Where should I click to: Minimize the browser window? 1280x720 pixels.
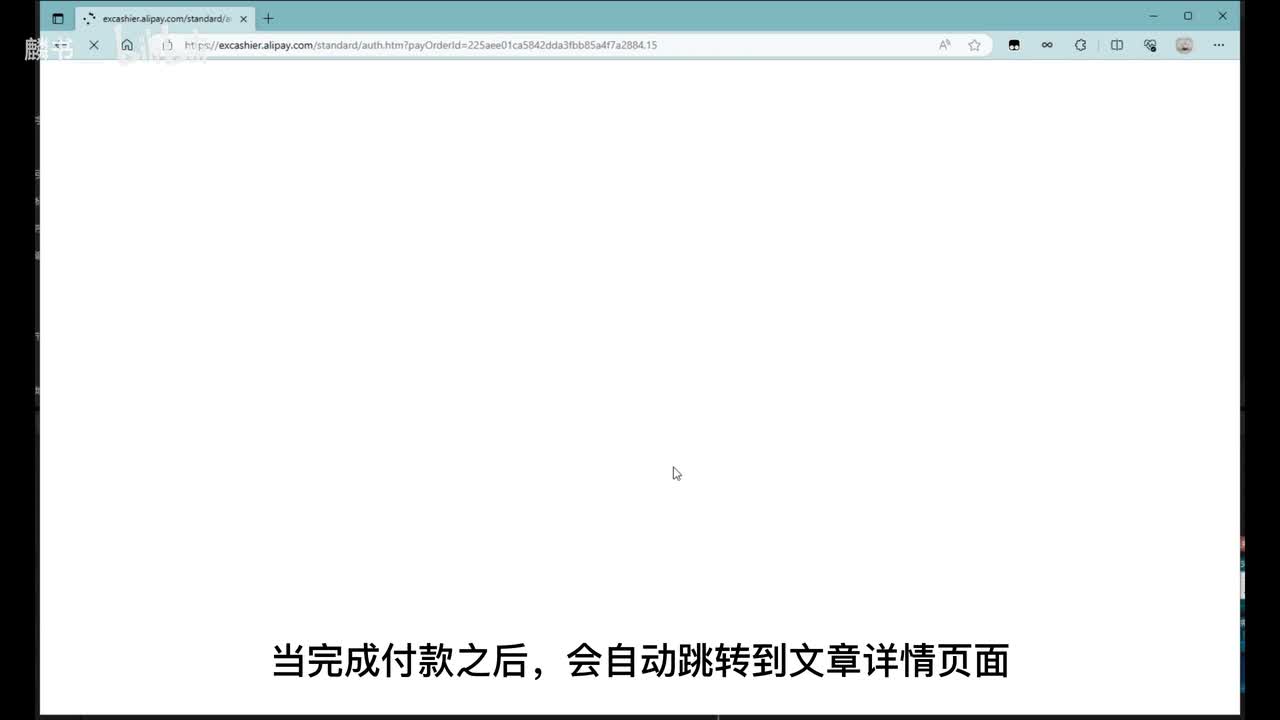1154,16
